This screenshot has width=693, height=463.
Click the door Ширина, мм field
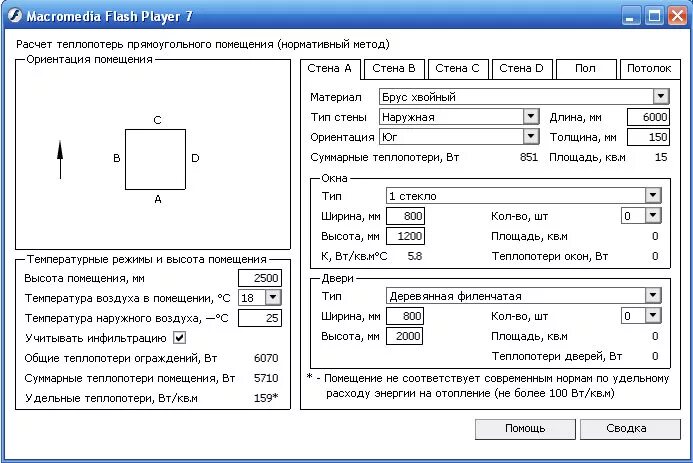point(404,316)
